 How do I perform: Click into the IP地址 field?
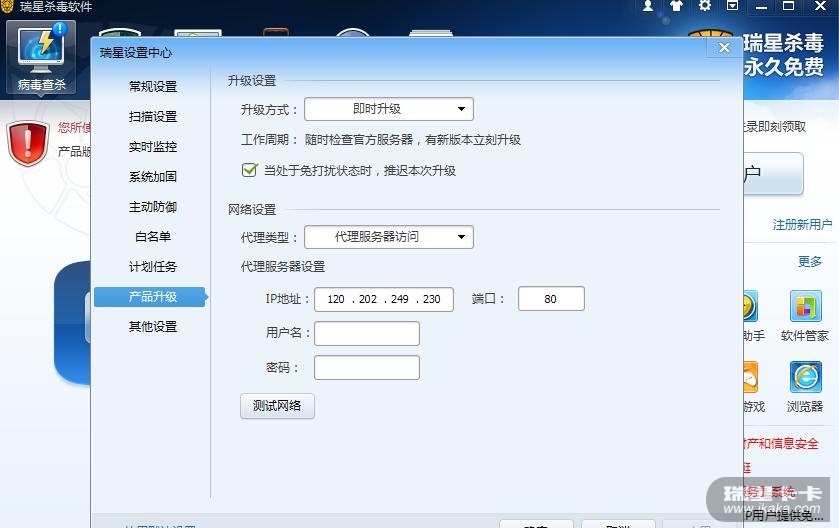pyautogui.click(x=384, y=299)
